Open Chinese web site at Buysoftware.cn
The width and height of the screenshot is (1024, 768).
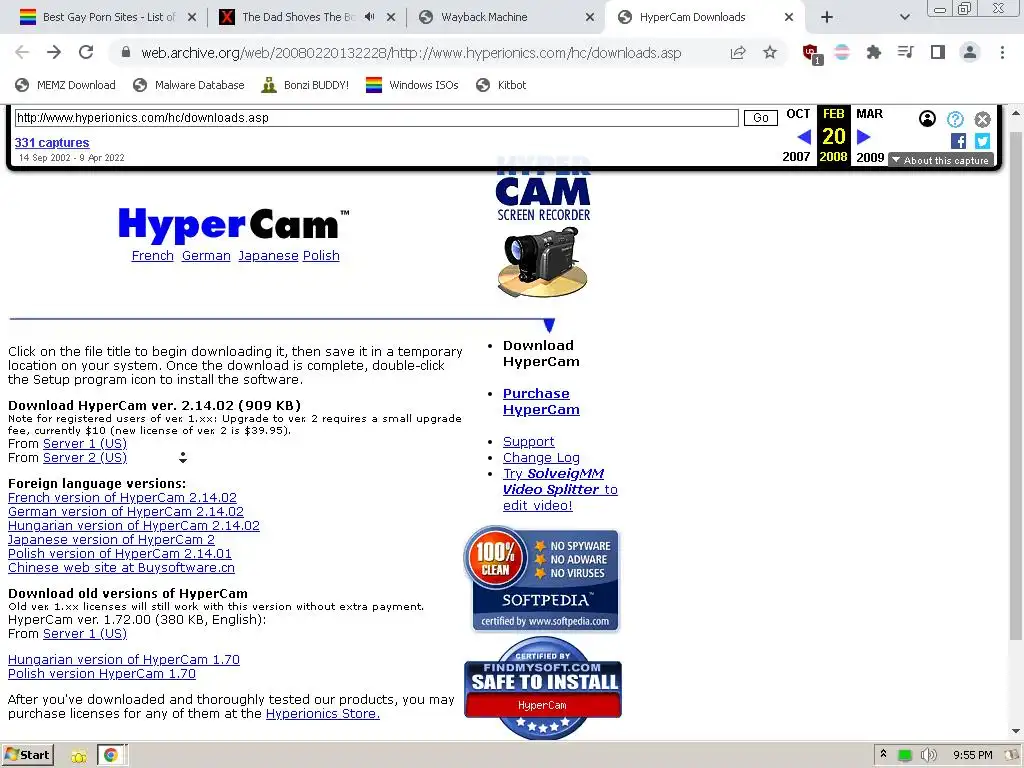click(x=121, y=568)
